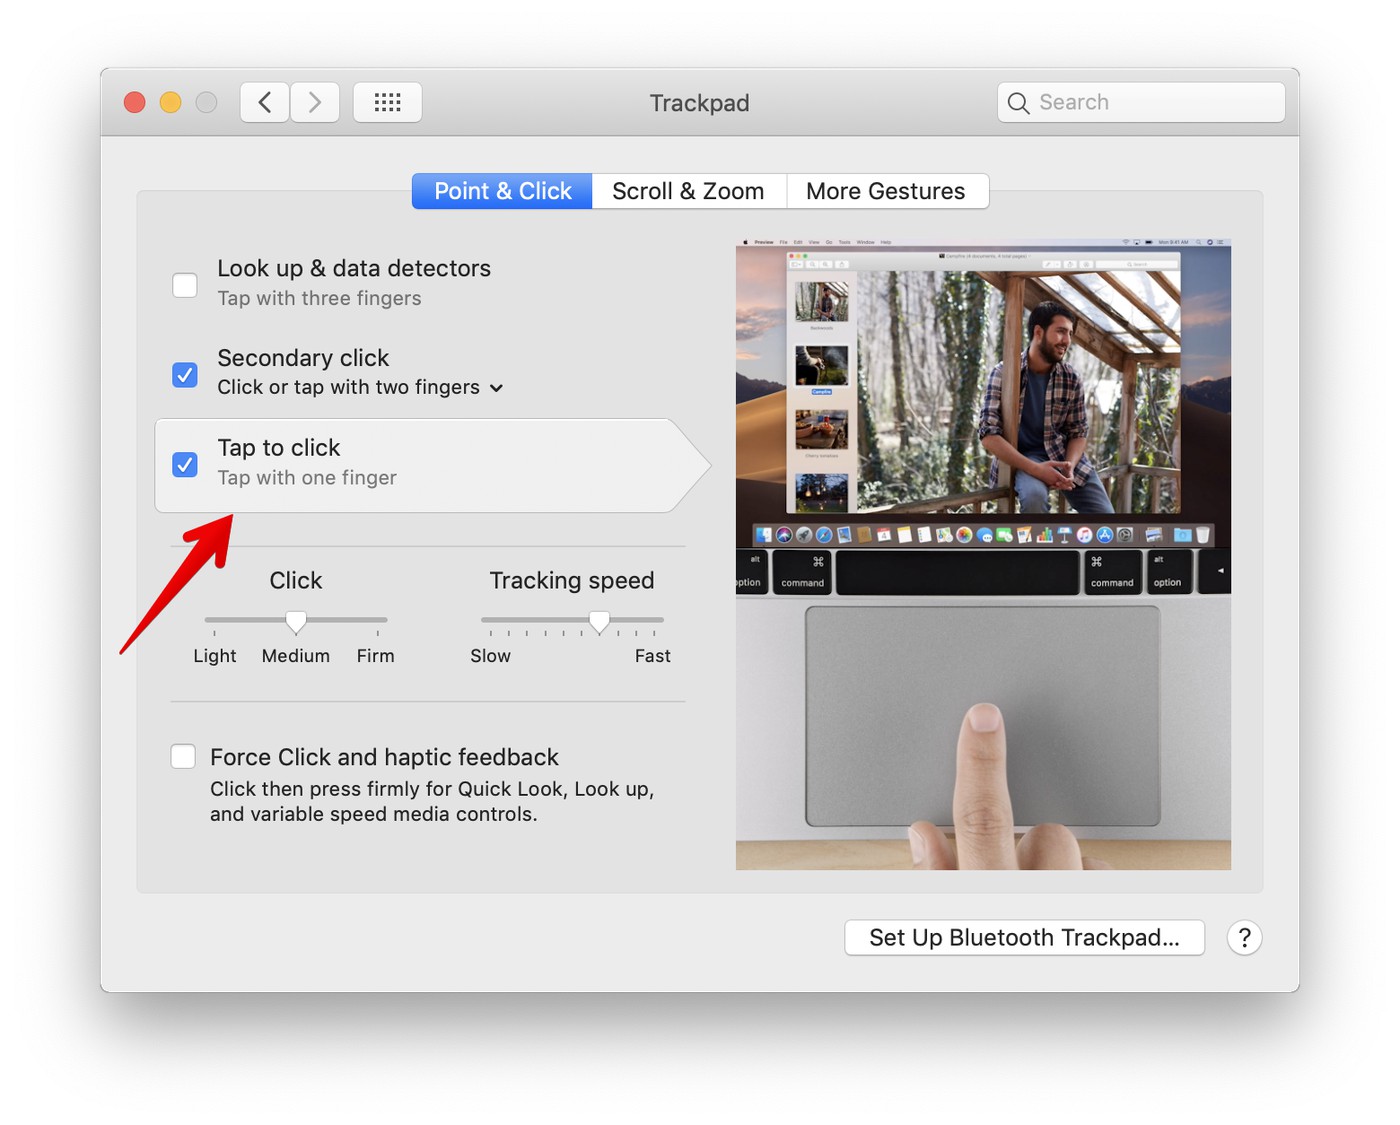Minimize the window using the yellow button

171,102
